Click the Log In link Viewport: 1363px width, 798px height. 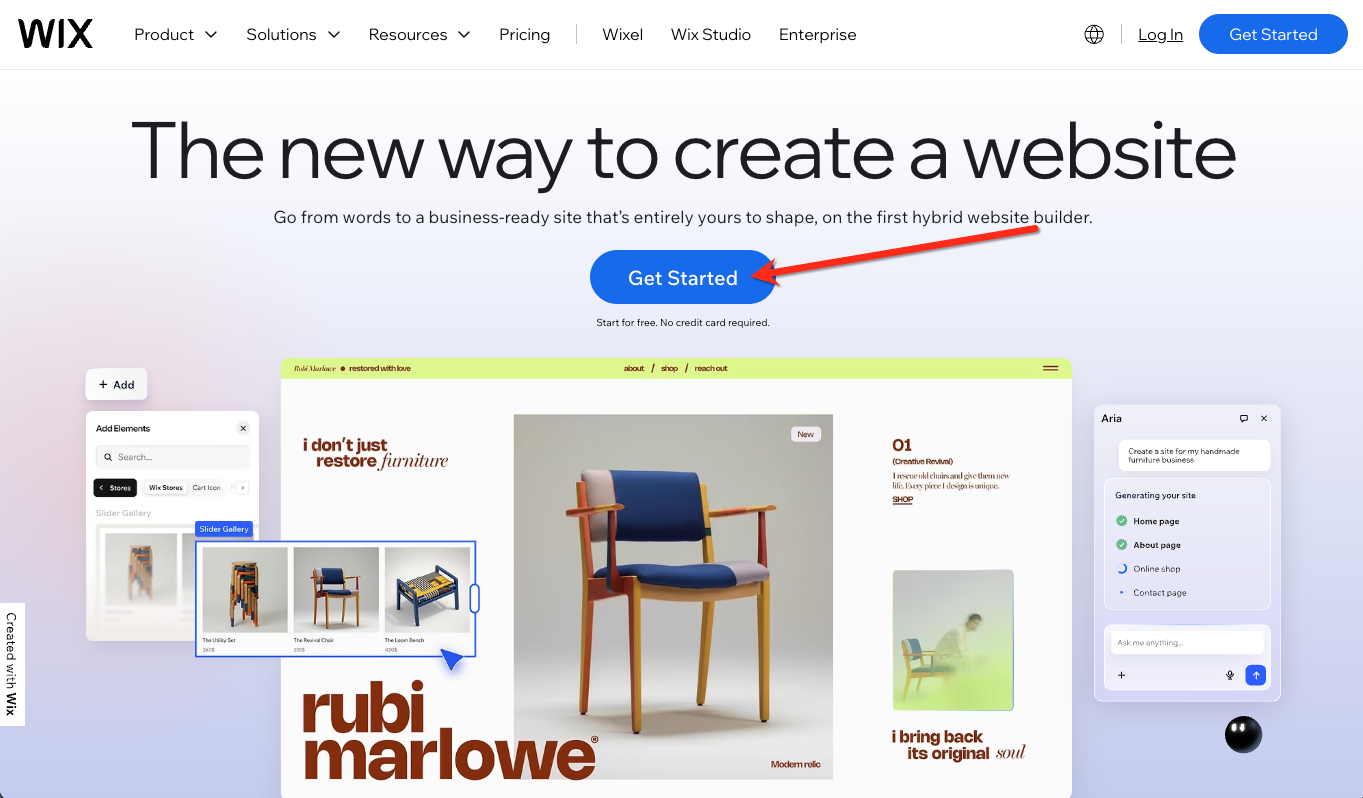coord(1160,34)
